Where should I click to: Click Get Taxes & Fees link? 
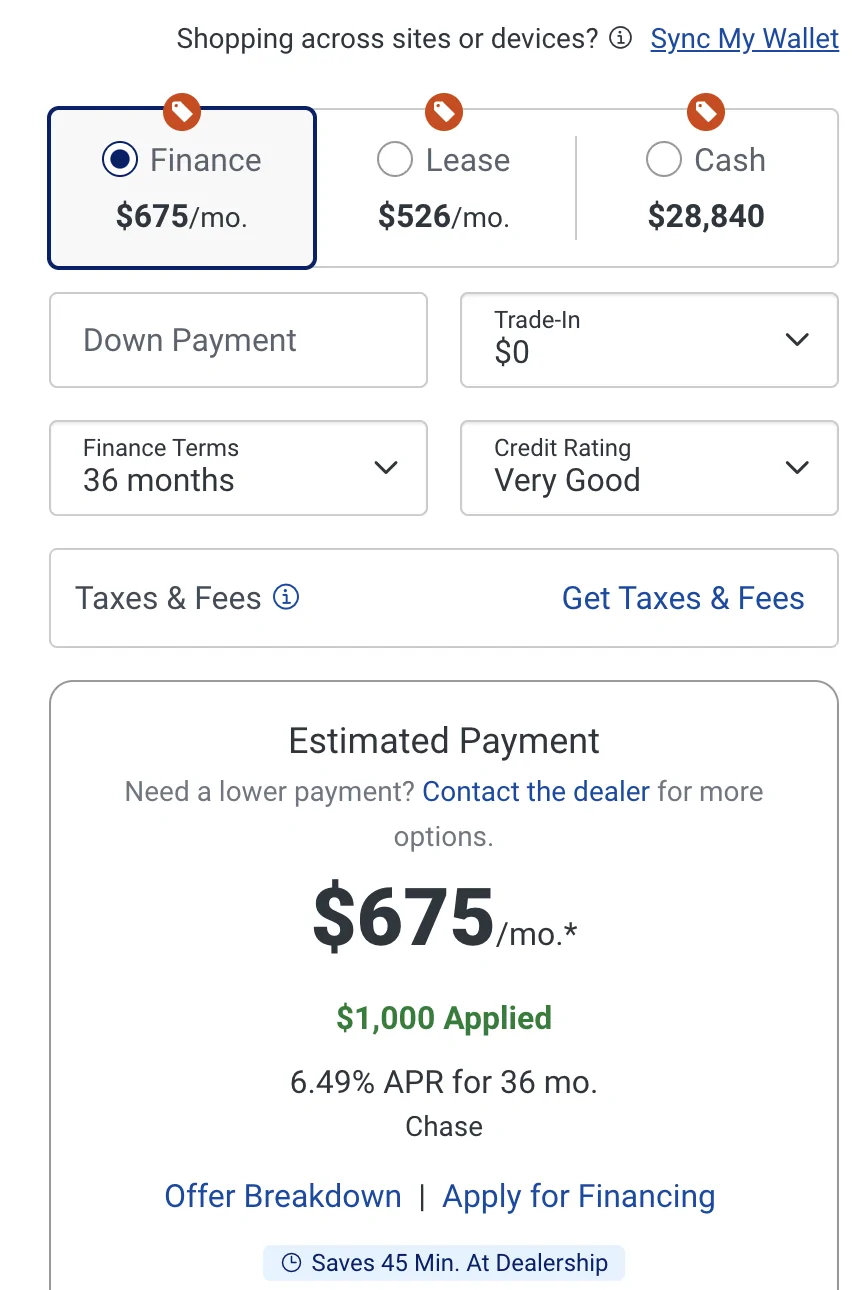click(683, 598)
